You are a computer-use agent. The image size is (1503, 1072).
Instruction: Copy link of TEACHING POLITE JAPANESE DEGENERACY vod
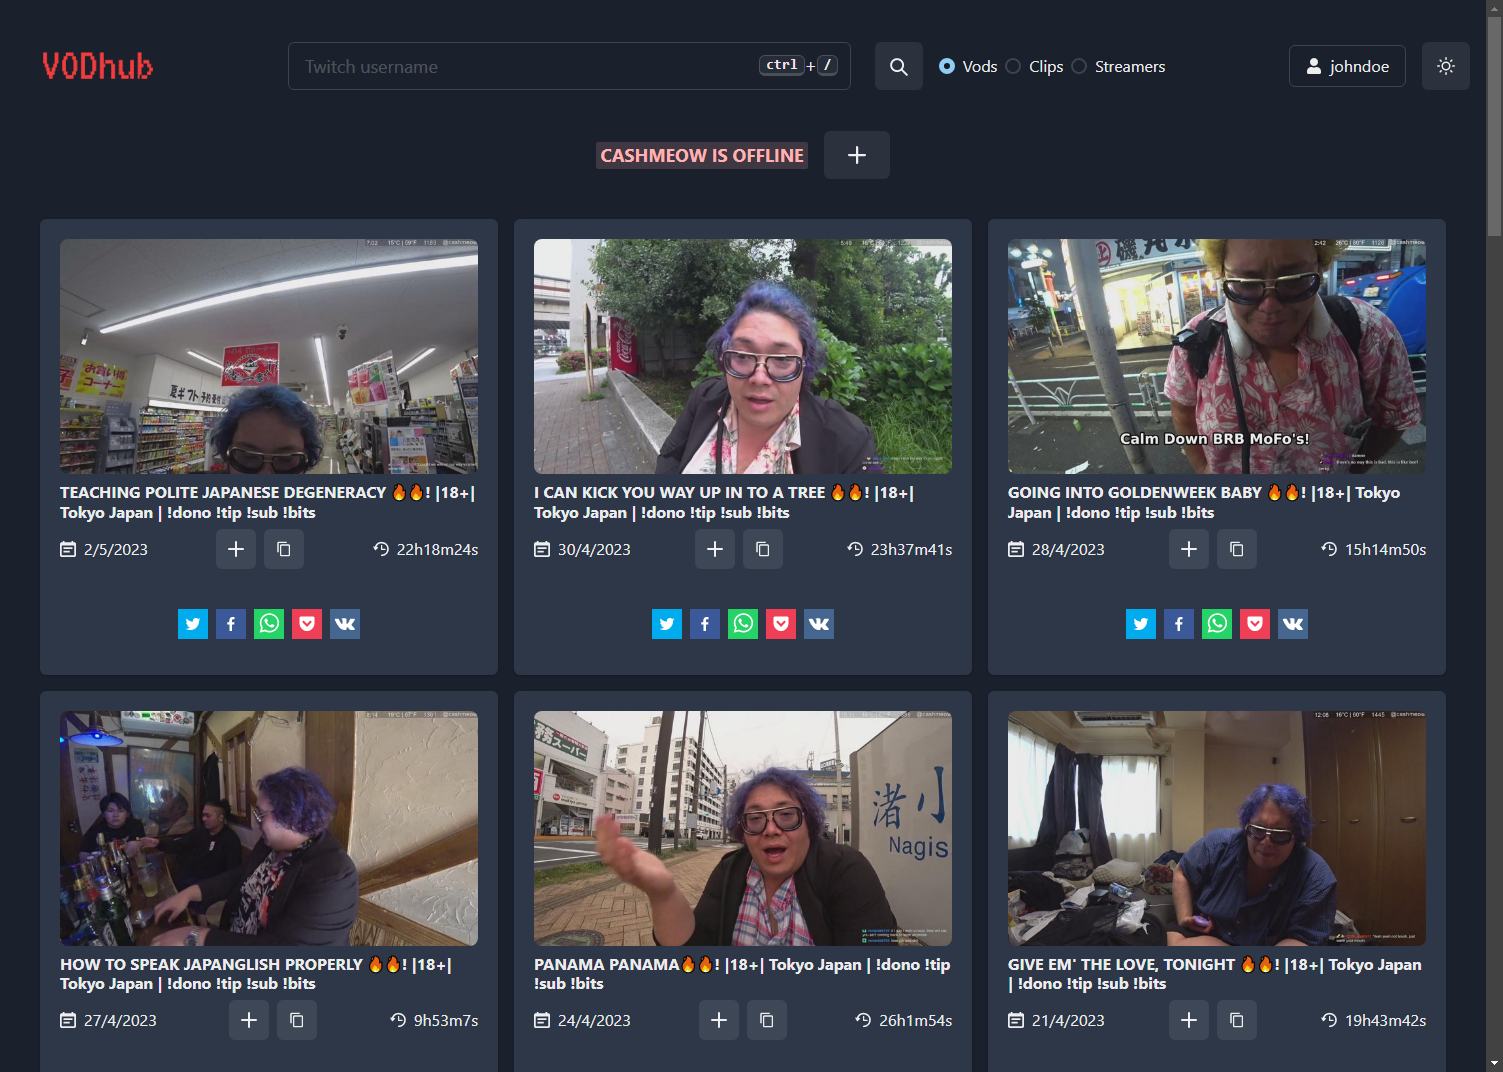[284, 549]
